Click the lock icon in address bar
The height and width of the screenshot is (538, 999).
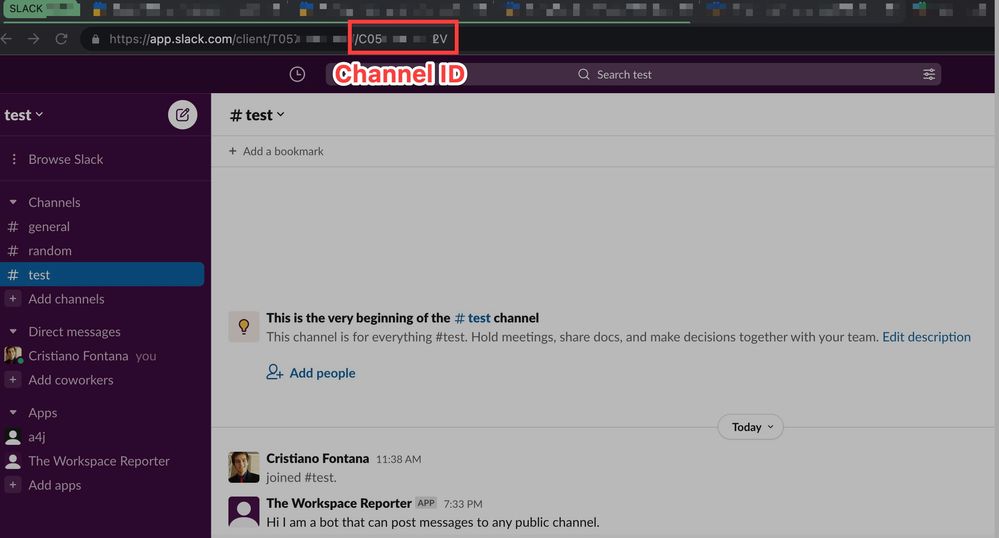(96, 40)
